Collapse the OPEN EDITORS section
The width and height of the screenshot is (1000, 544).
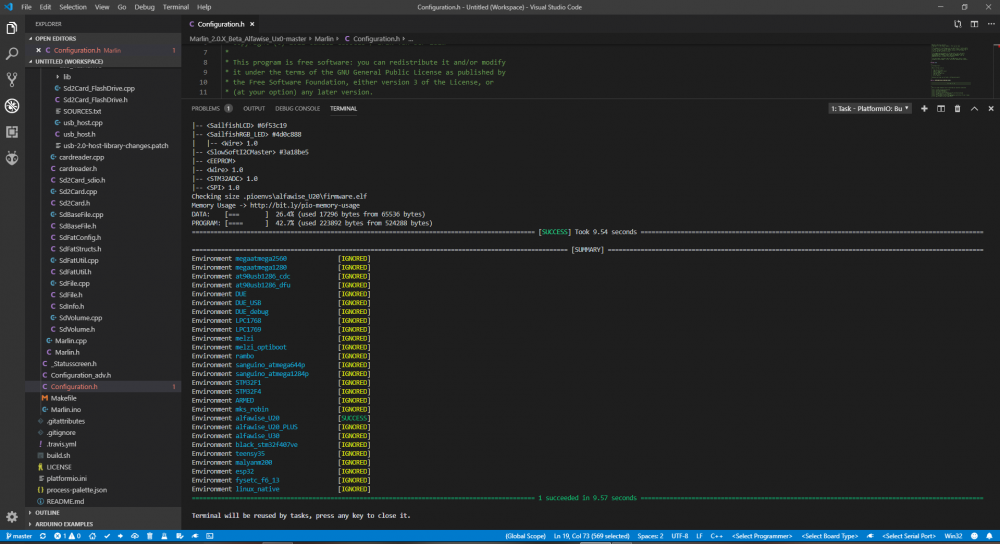55,38
